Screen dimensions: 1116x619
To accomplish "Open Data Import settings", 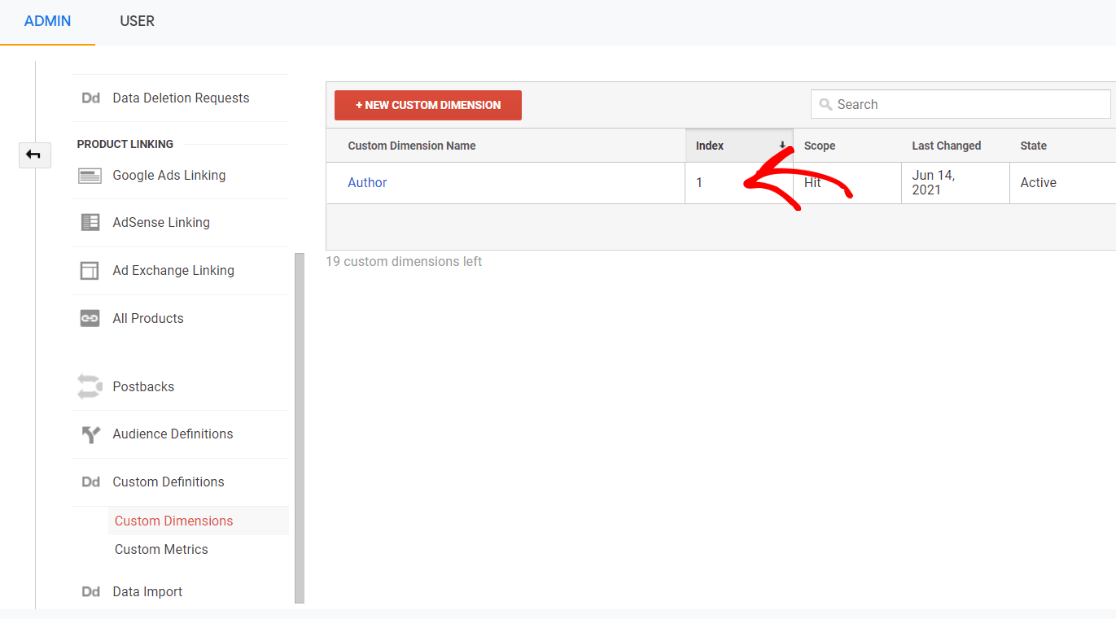I will pos(147,591).
